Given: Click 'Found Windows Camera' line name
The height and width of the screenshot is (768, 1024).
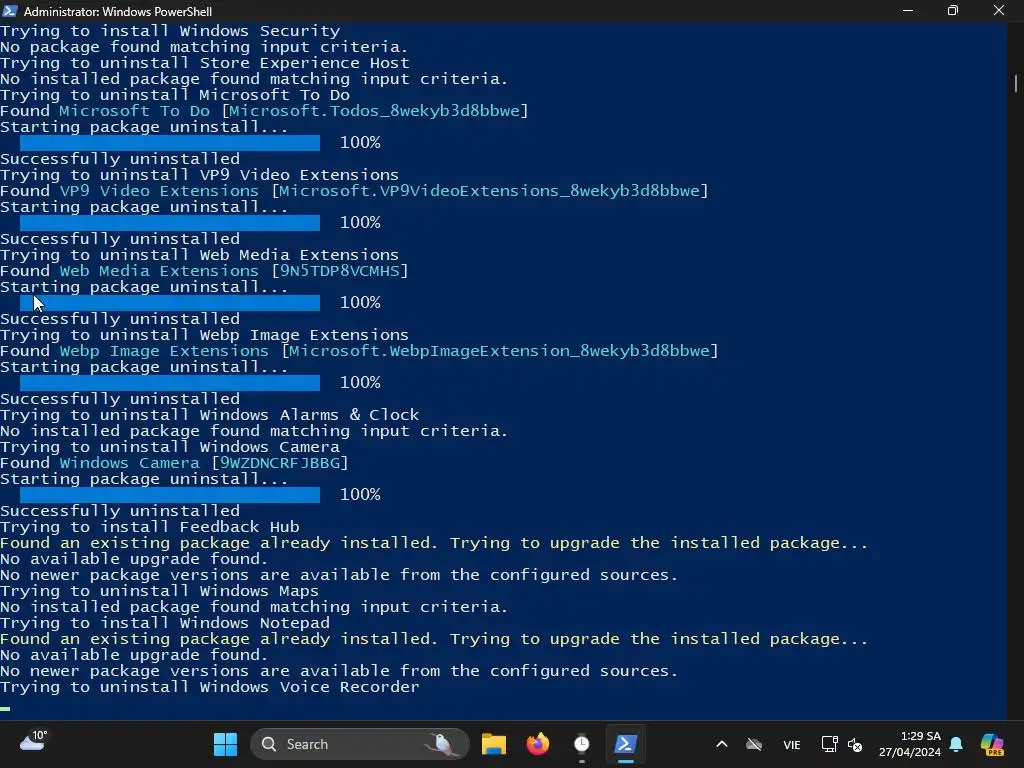Looking at the screenshot, I should [129, 463].
